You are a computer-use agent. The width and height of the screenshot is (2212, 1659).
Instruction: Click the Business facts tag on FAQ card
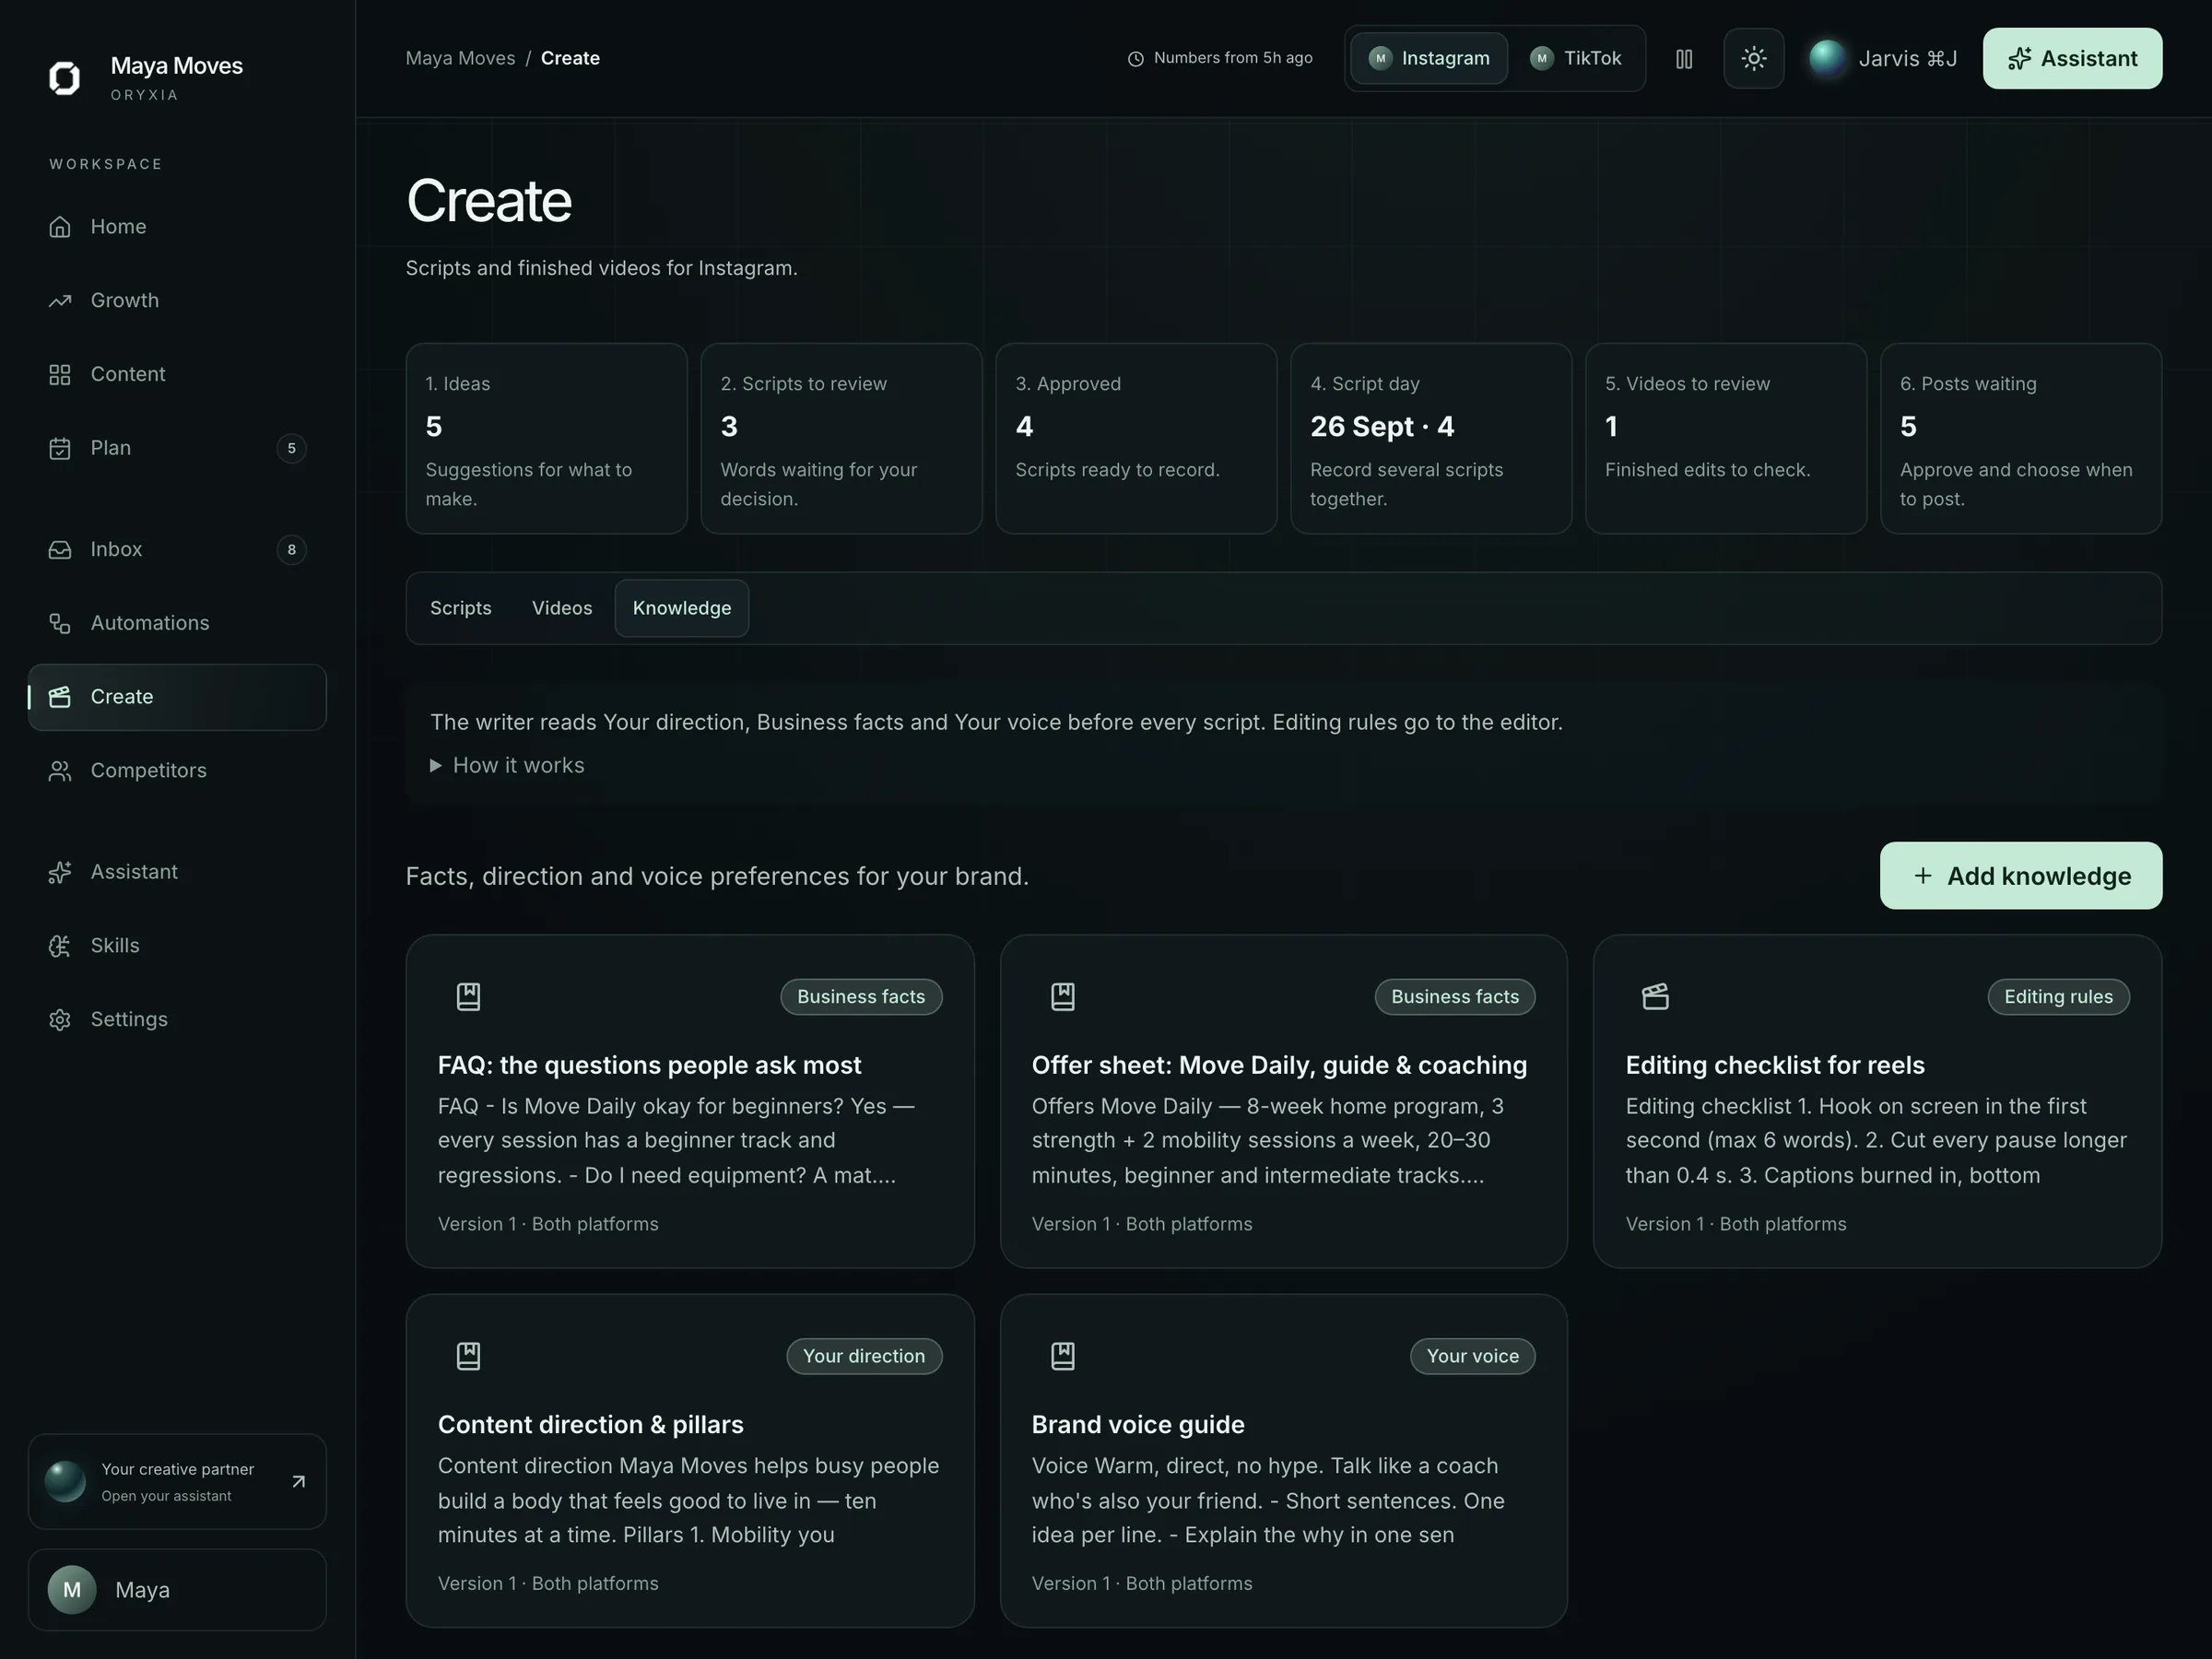[x=861, y=997]
